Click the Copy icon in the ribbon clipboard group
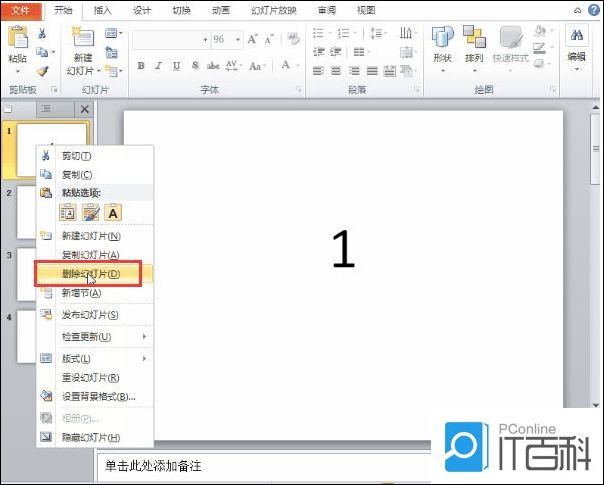604x485 pixels. click(x=42, y=52)
